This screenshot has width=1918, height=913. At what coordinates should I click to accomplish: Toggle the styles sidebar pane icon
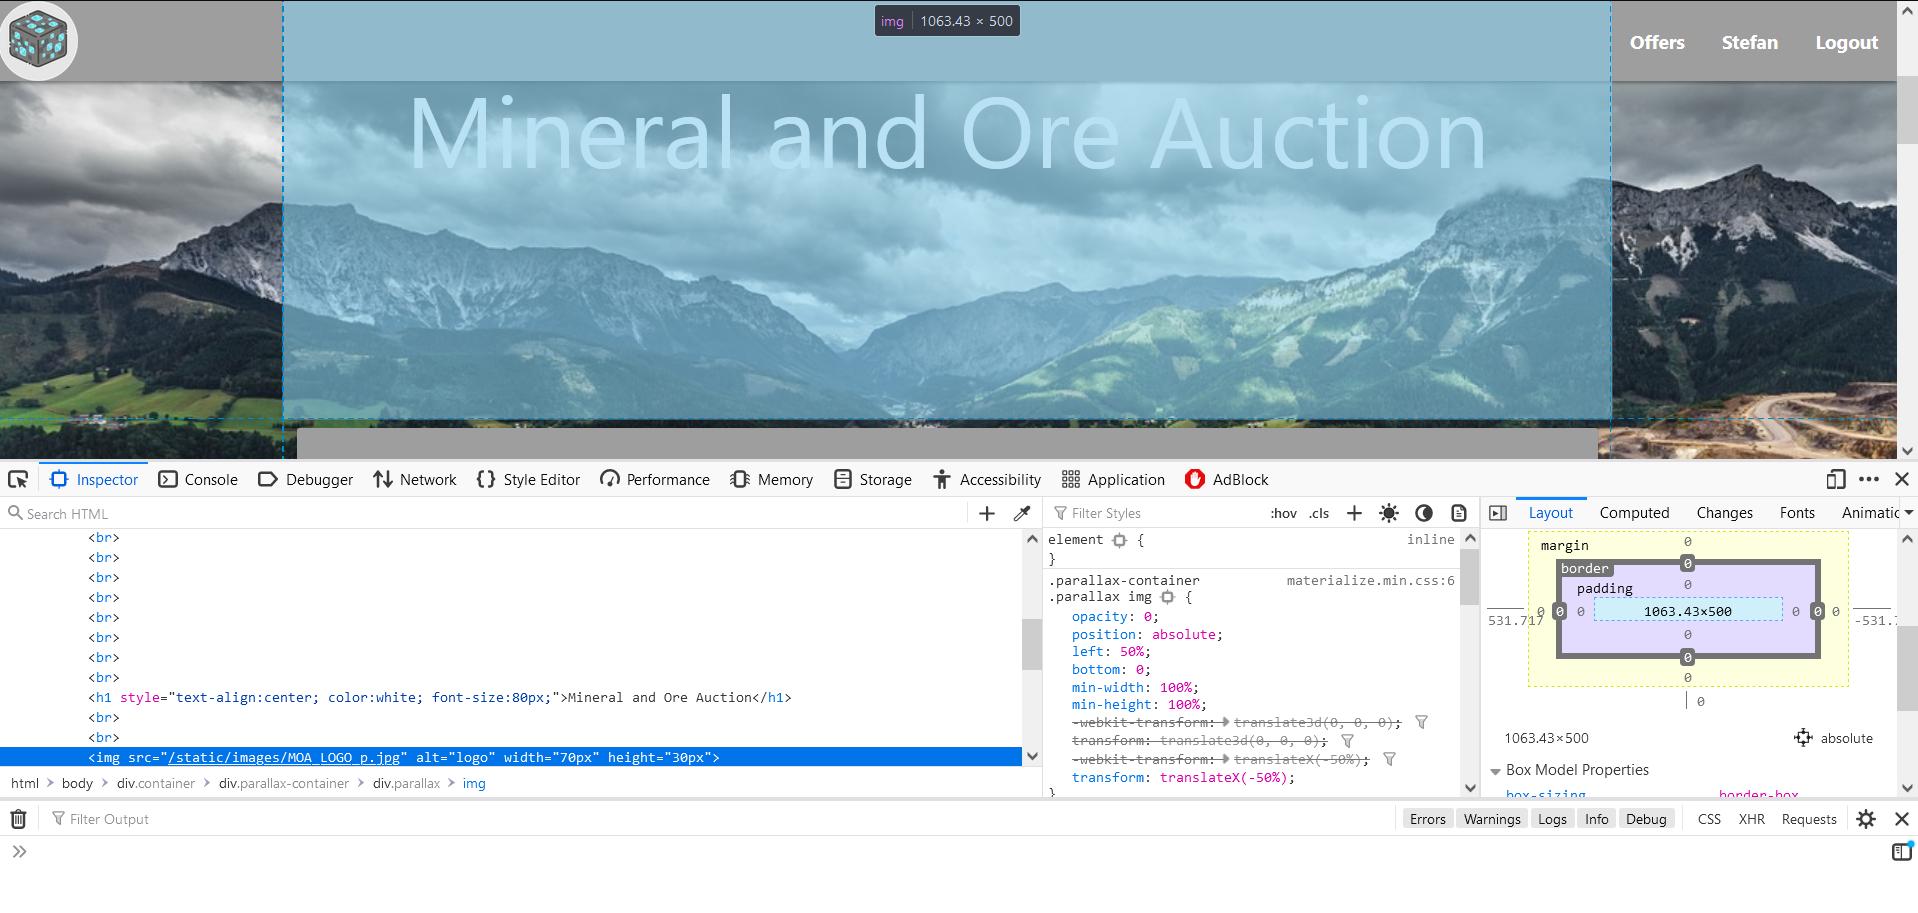(x=1498, y=513)
